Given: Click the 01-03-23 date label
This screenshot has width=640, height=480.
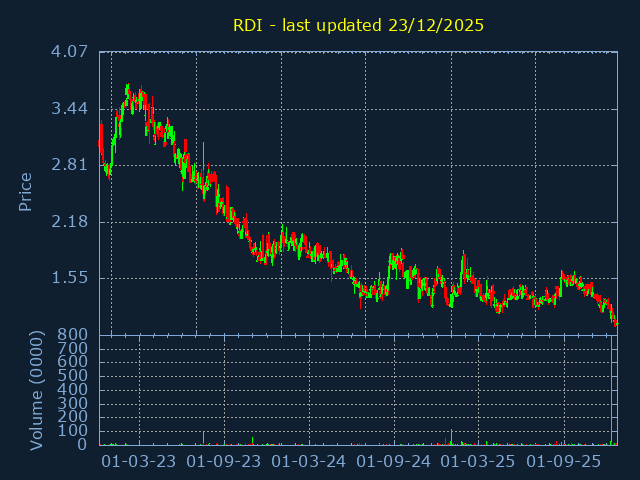Looking at the screenshot, I should [139, 462].
